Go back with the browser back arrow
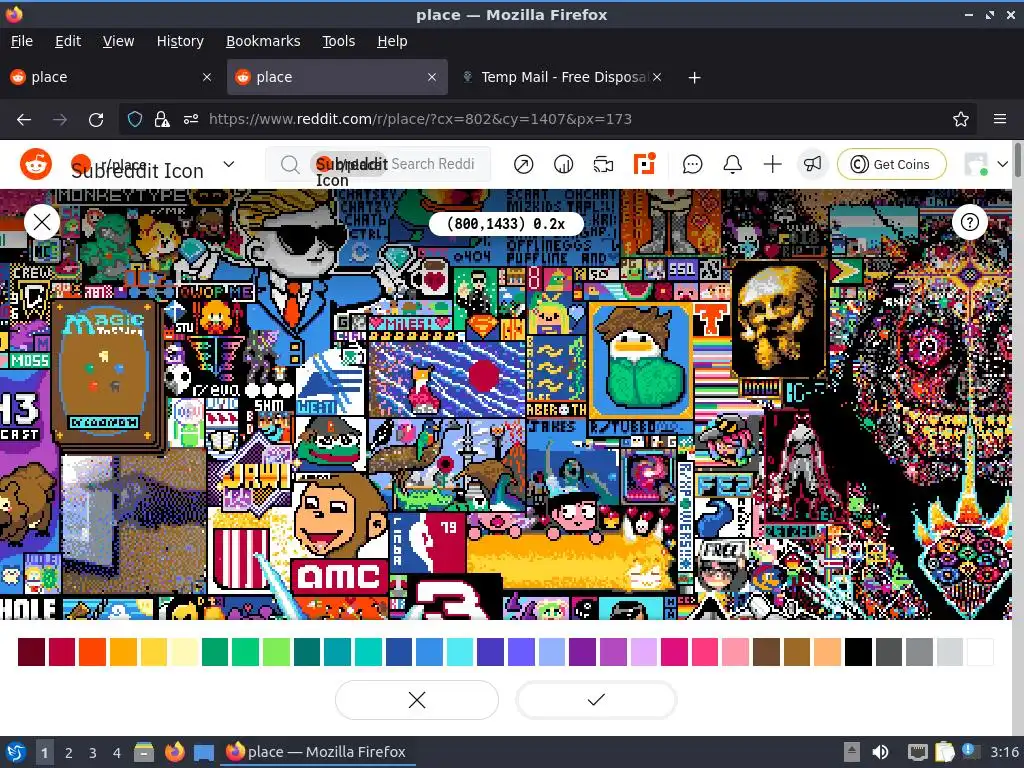The image size is (1024, 768). click(24, 120)
